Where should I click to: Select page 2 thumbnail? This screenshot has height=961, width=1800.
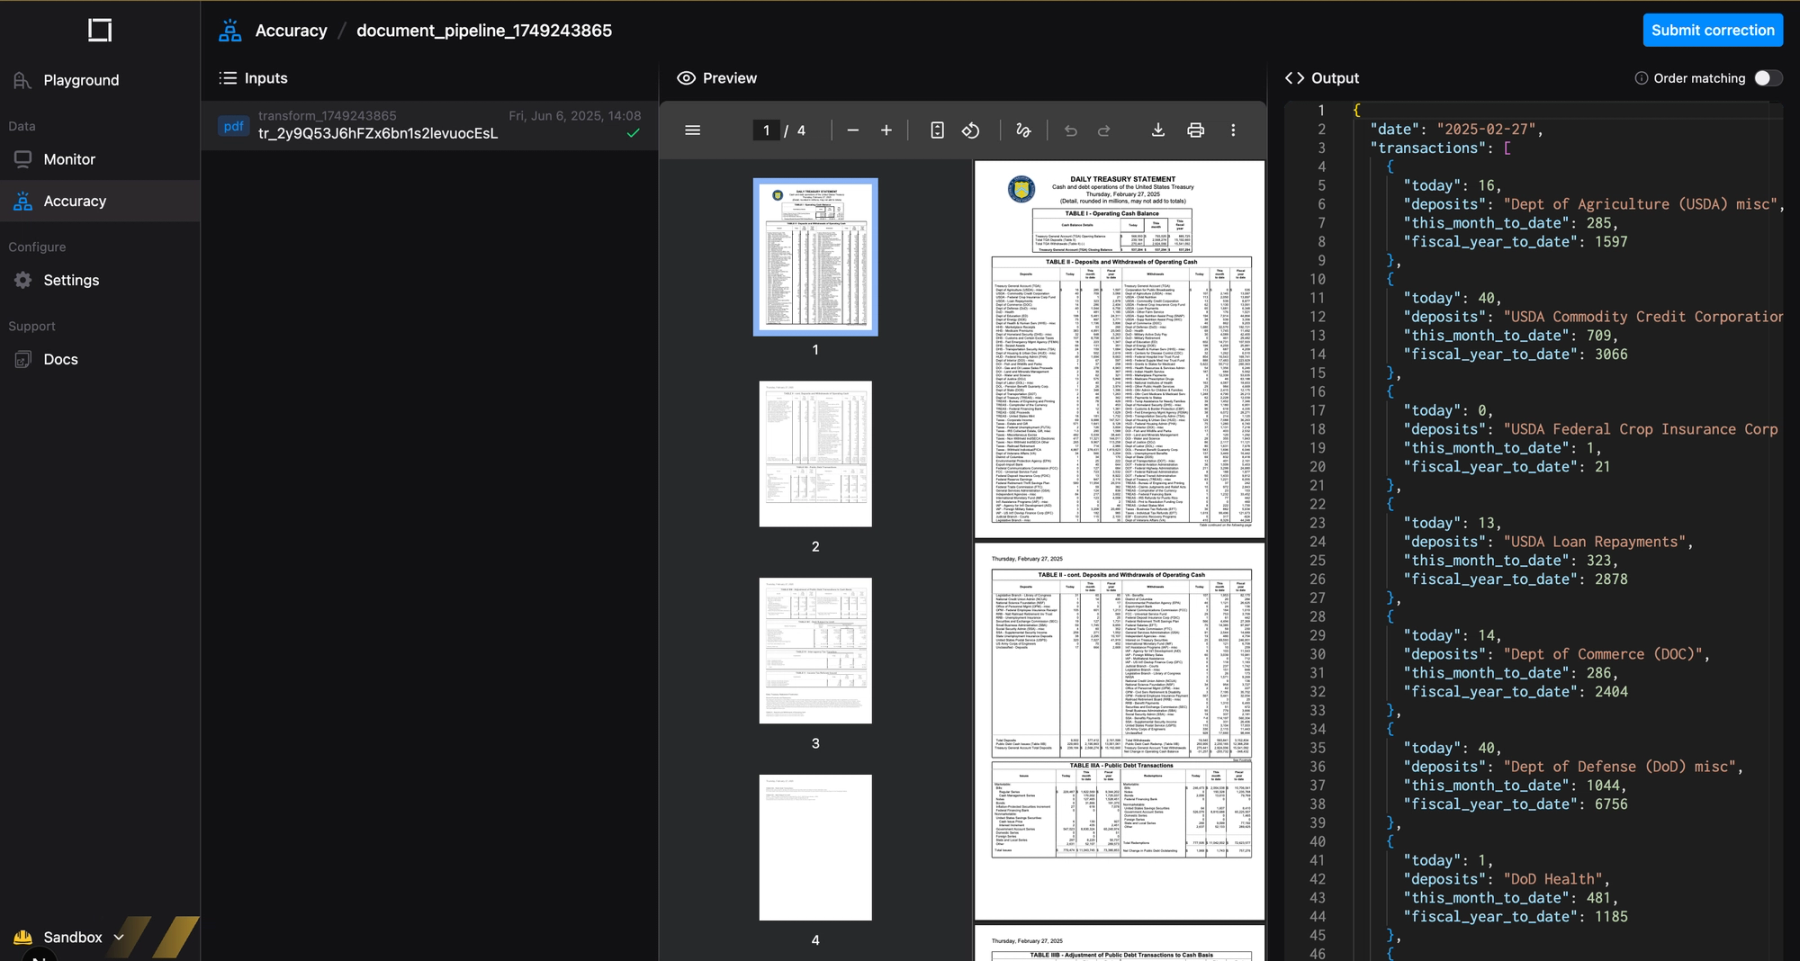pos(815,454)
